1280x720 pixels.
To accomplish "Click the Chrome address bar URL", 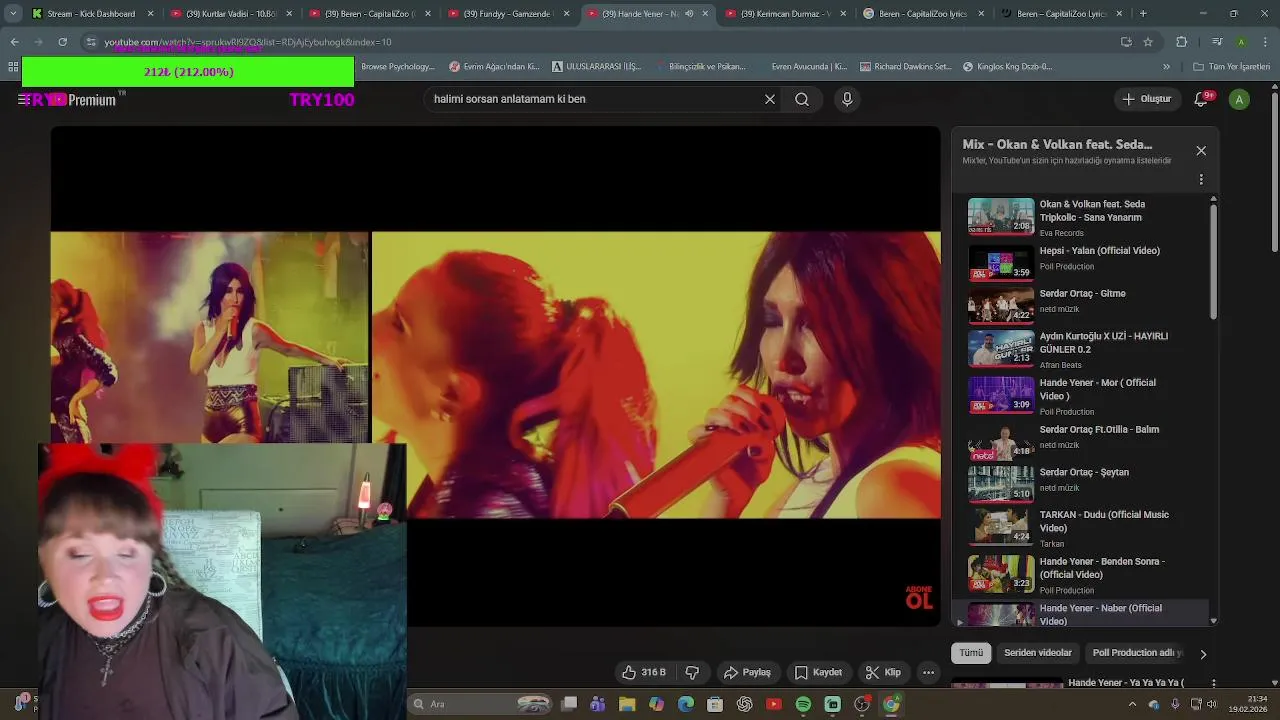I will click(x=248, y=42).
